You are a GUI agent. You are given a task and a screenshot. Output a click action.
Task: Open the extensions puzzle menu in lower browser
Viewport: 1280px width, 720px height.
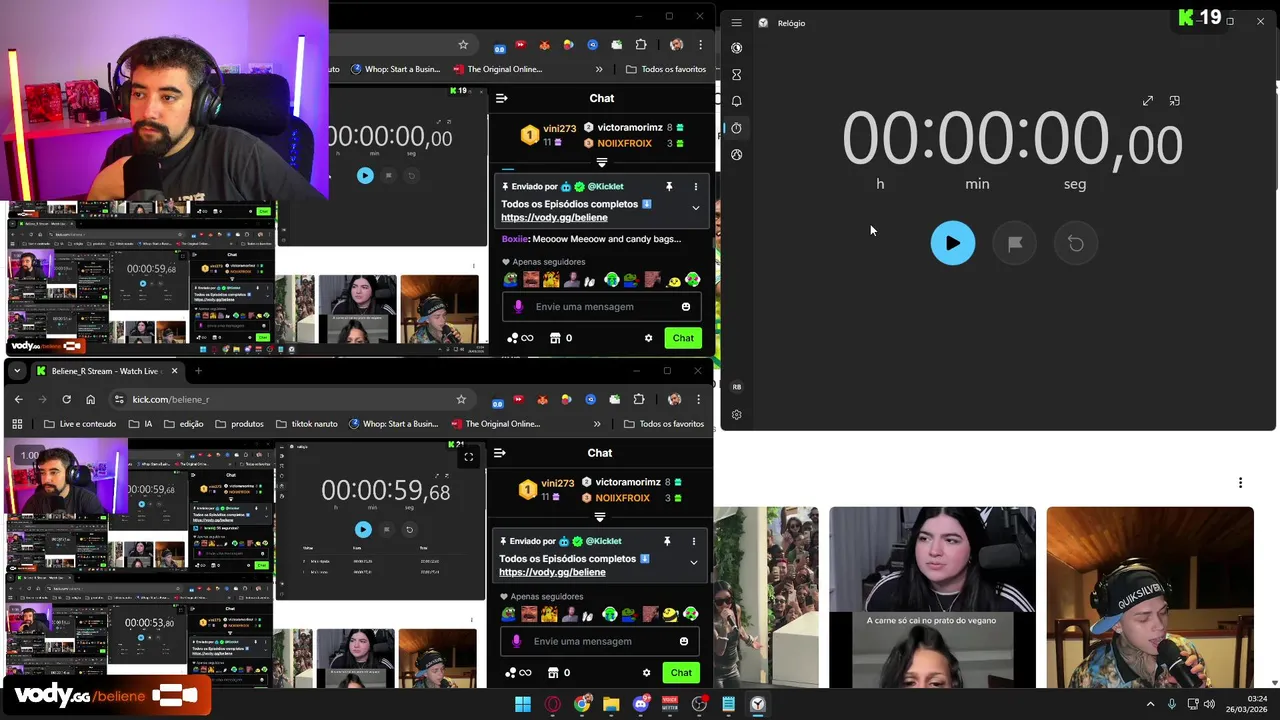point(639,399)
